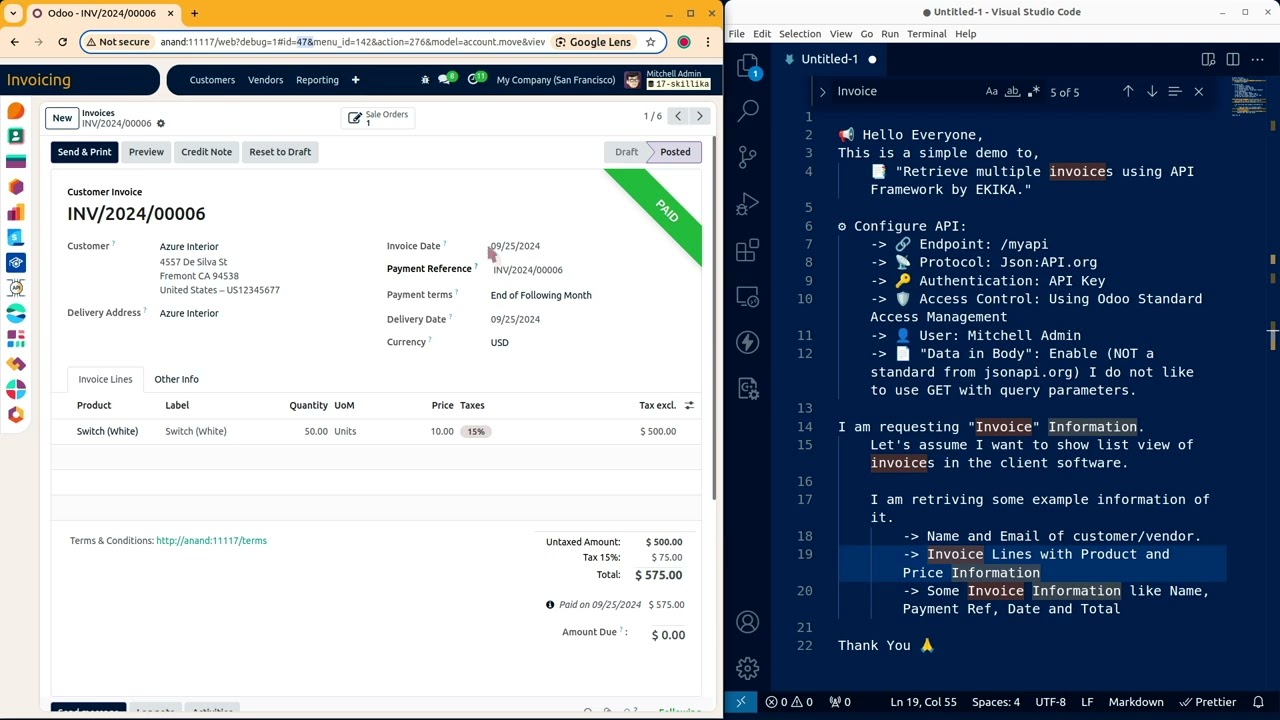This screenshot has width=1280, height=720.
Task: Click the split editor icon in VS Code
Action: pos(1233,60)
